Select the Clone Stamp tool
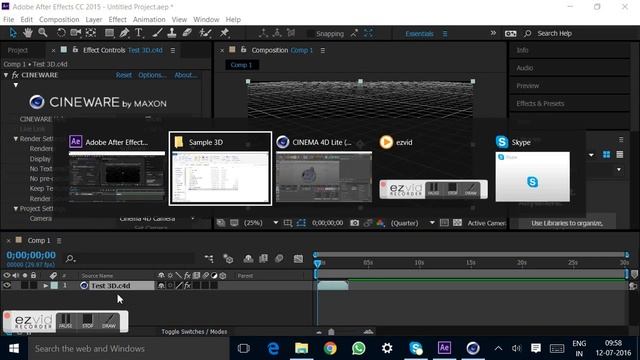Image resolution: width=640 pixels, height=360 pixels. tap(172, 33)
